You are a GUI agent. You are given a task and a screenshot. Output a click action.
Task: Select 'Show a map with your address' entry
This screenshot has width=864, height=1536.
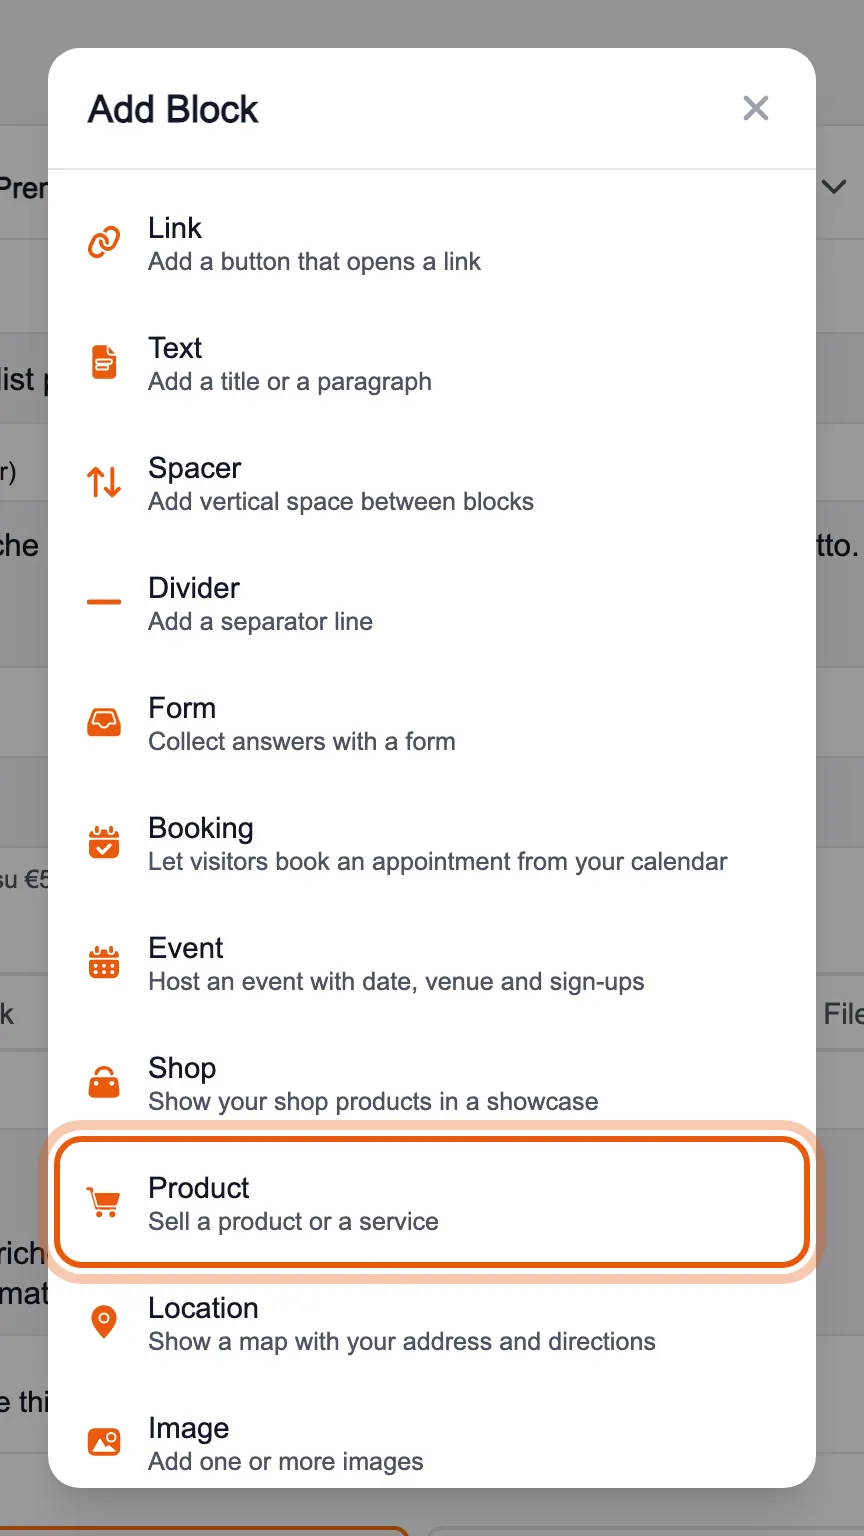402,1342
